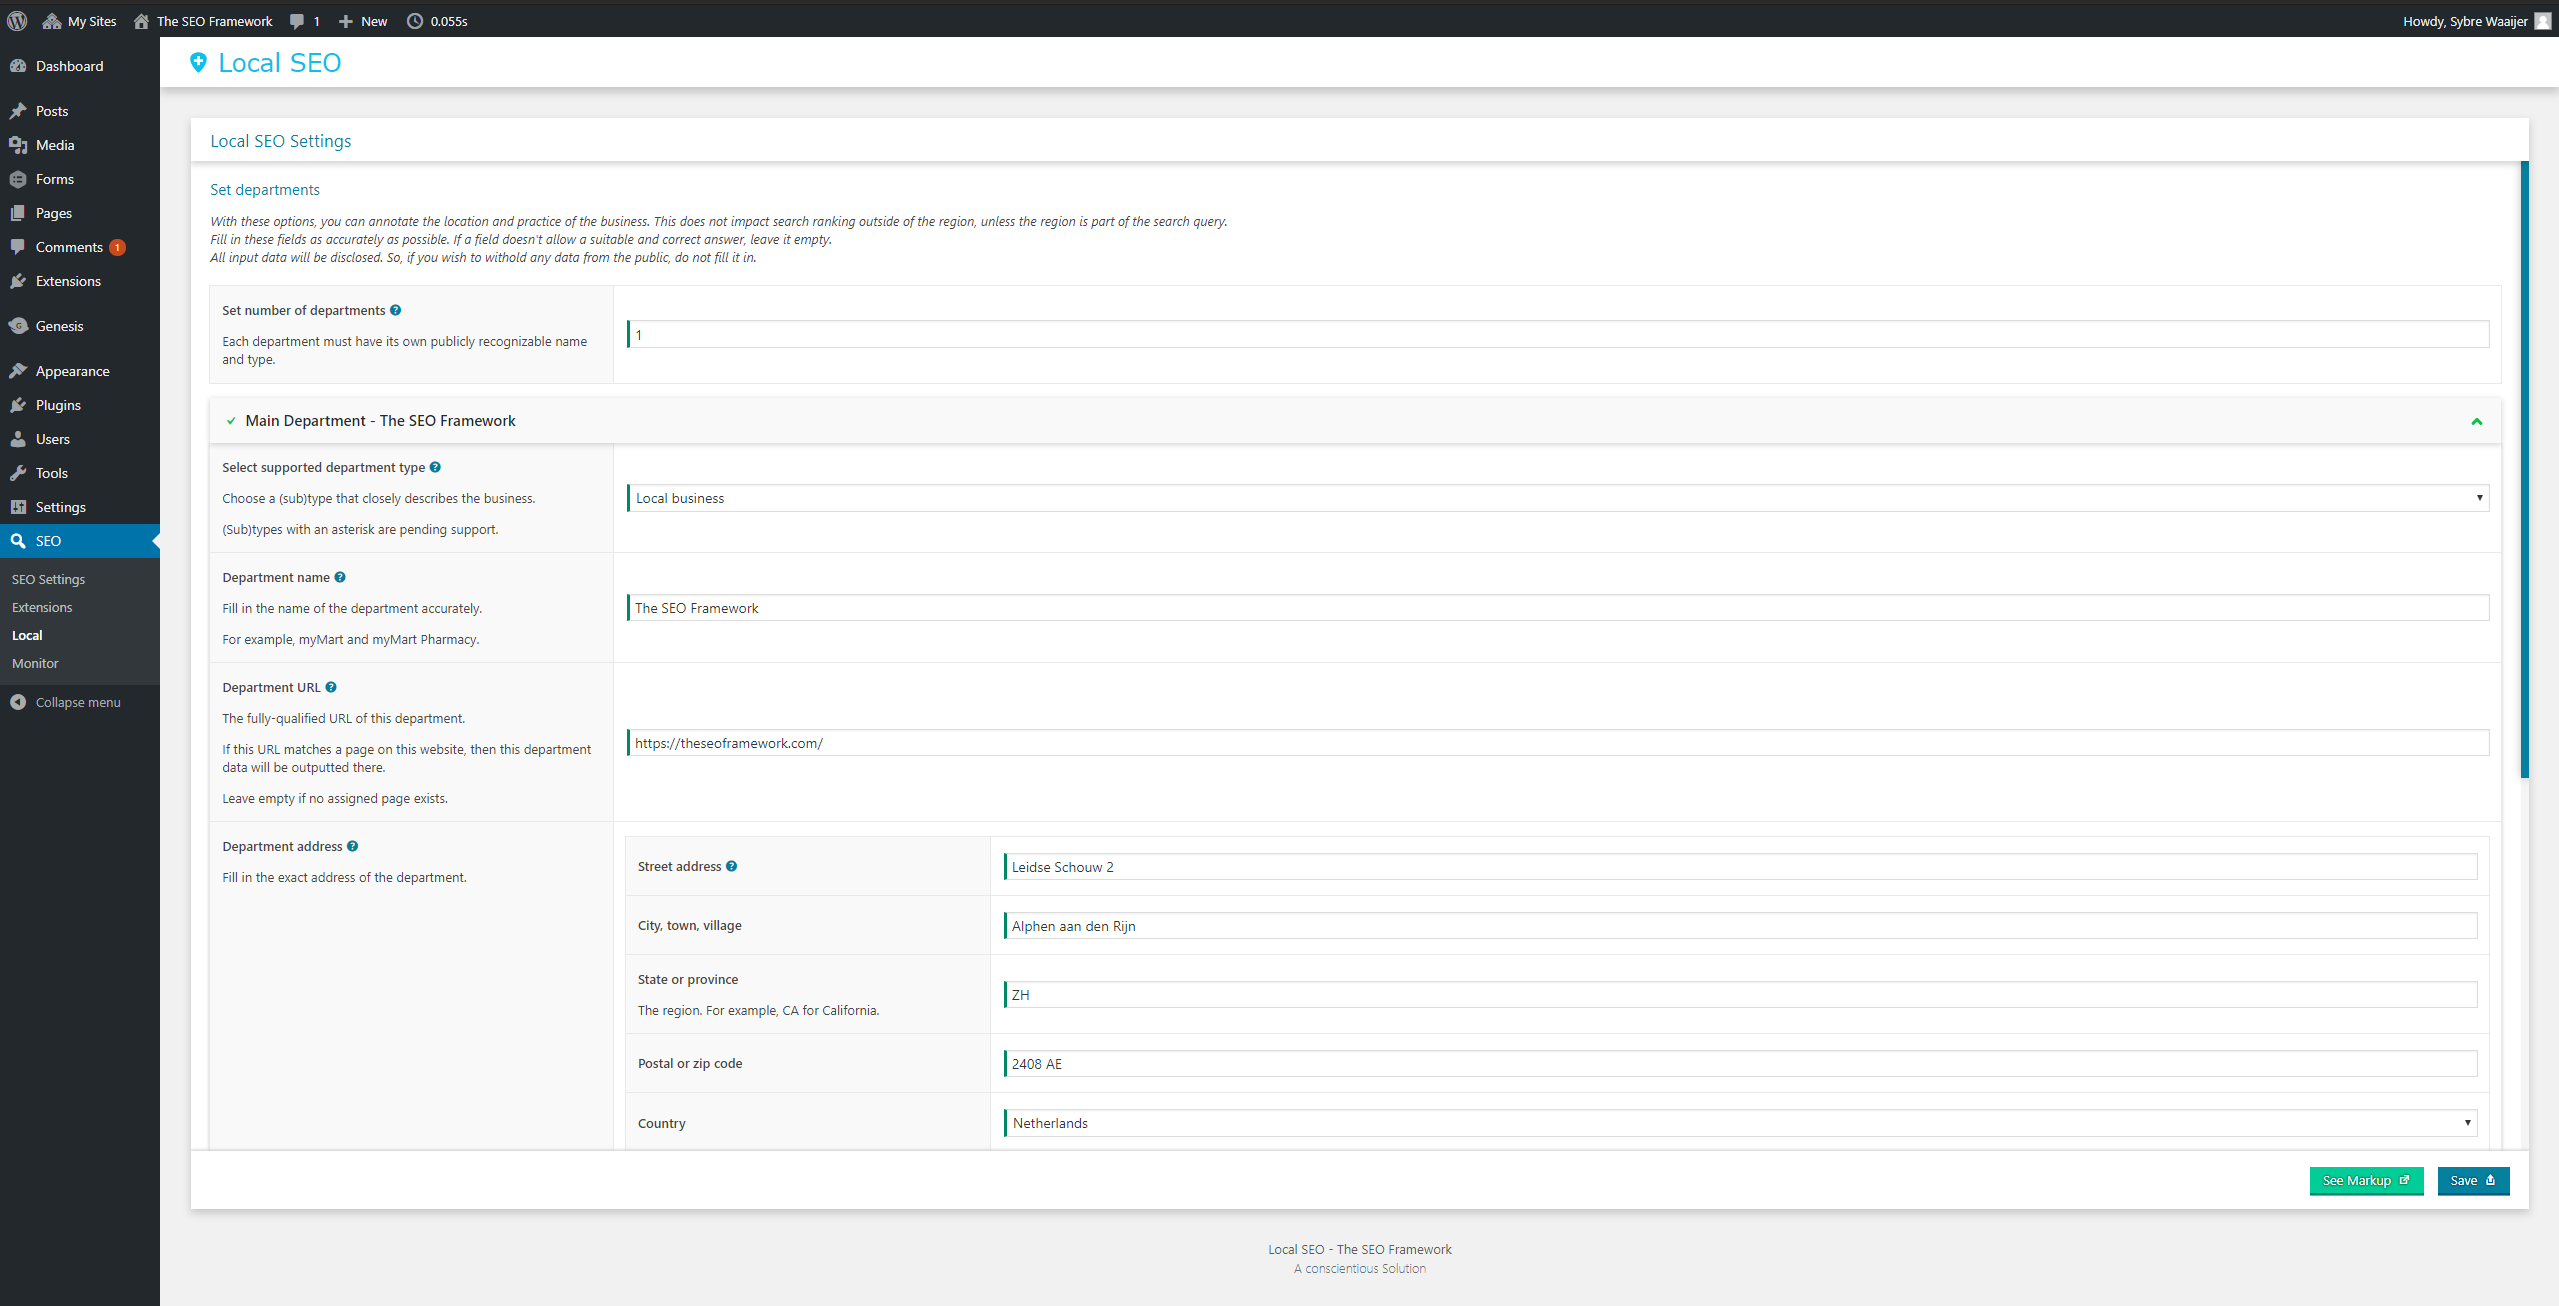
Task: Click the number of departments field
Action: click(1558, 334)
